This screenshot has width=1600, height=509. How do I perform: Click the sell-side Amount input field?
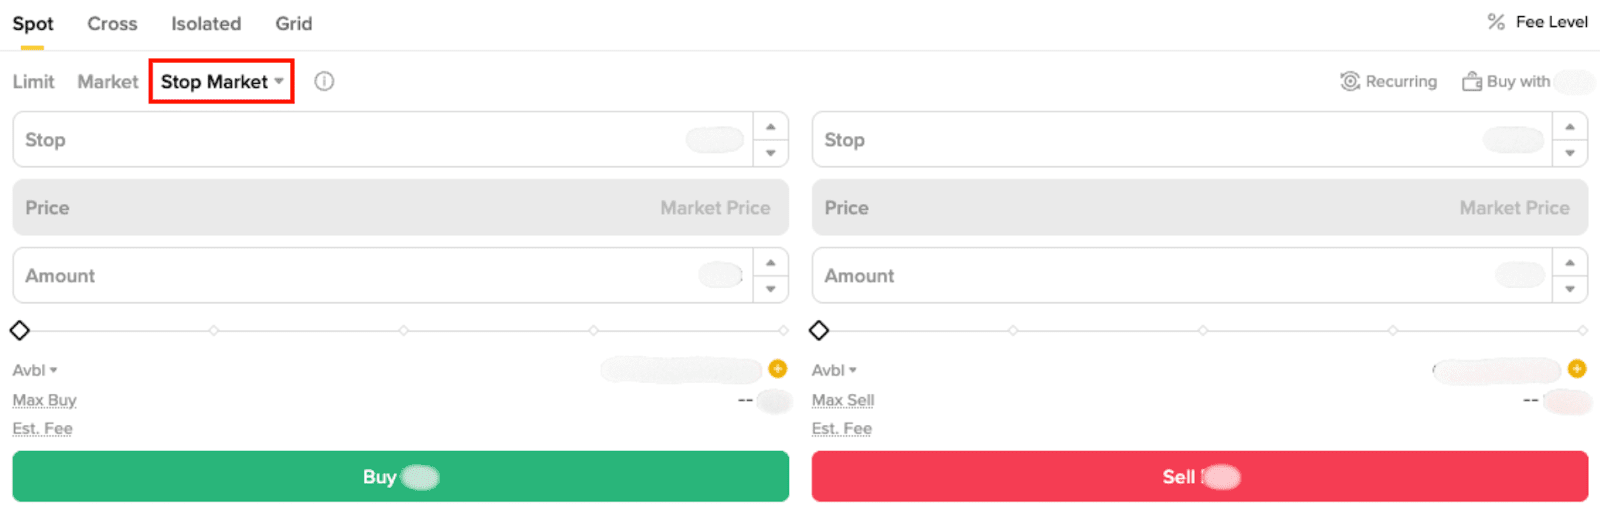pos(1150,276)
